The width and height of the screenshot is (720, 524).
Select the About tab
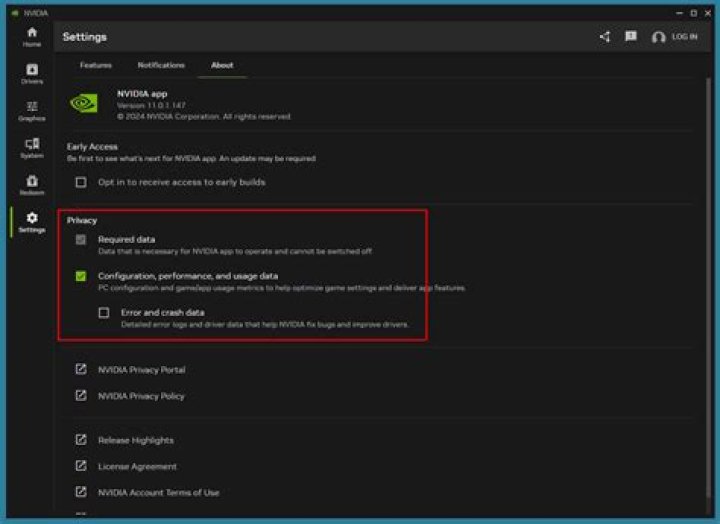coord(222,65)
